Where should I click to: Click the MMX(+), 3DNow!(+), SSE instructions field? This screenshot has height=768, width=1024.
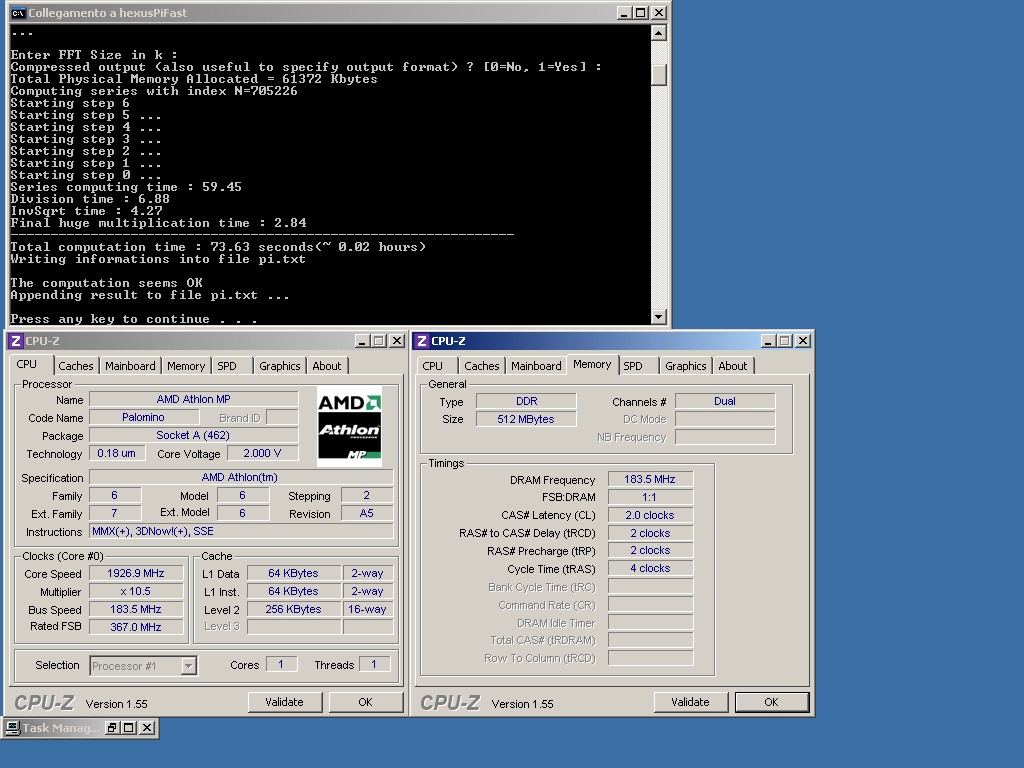click(x=242, y=532)
